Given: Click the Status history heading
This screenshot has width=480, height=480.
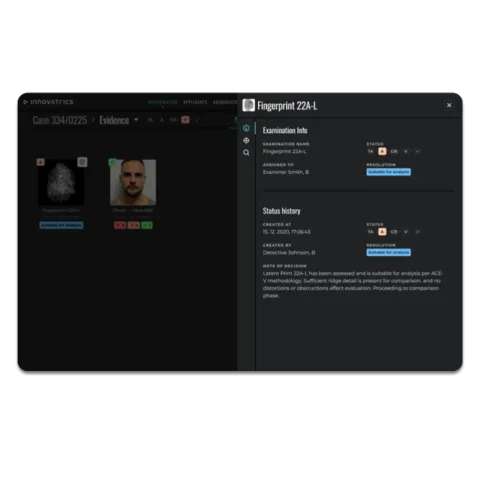Looking at the screenshot, I should click(x=281, y=211).
